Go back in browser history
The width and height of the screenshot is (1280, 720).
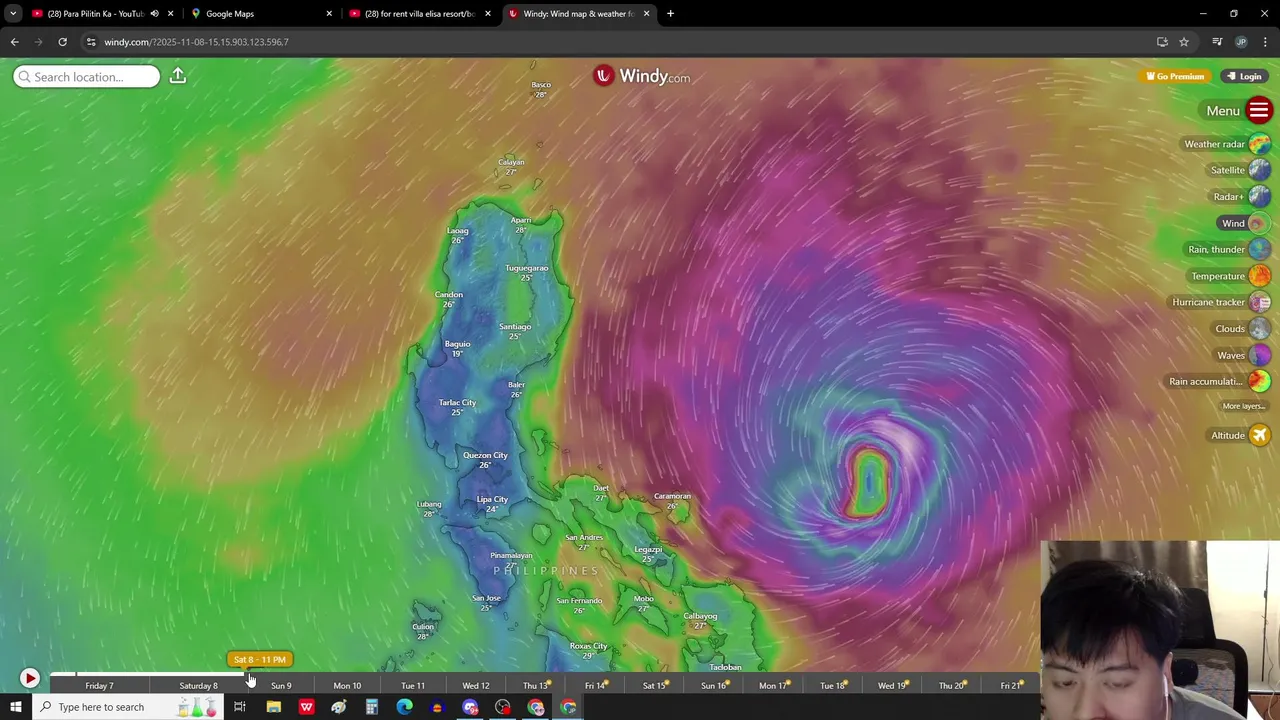point(14,42)
